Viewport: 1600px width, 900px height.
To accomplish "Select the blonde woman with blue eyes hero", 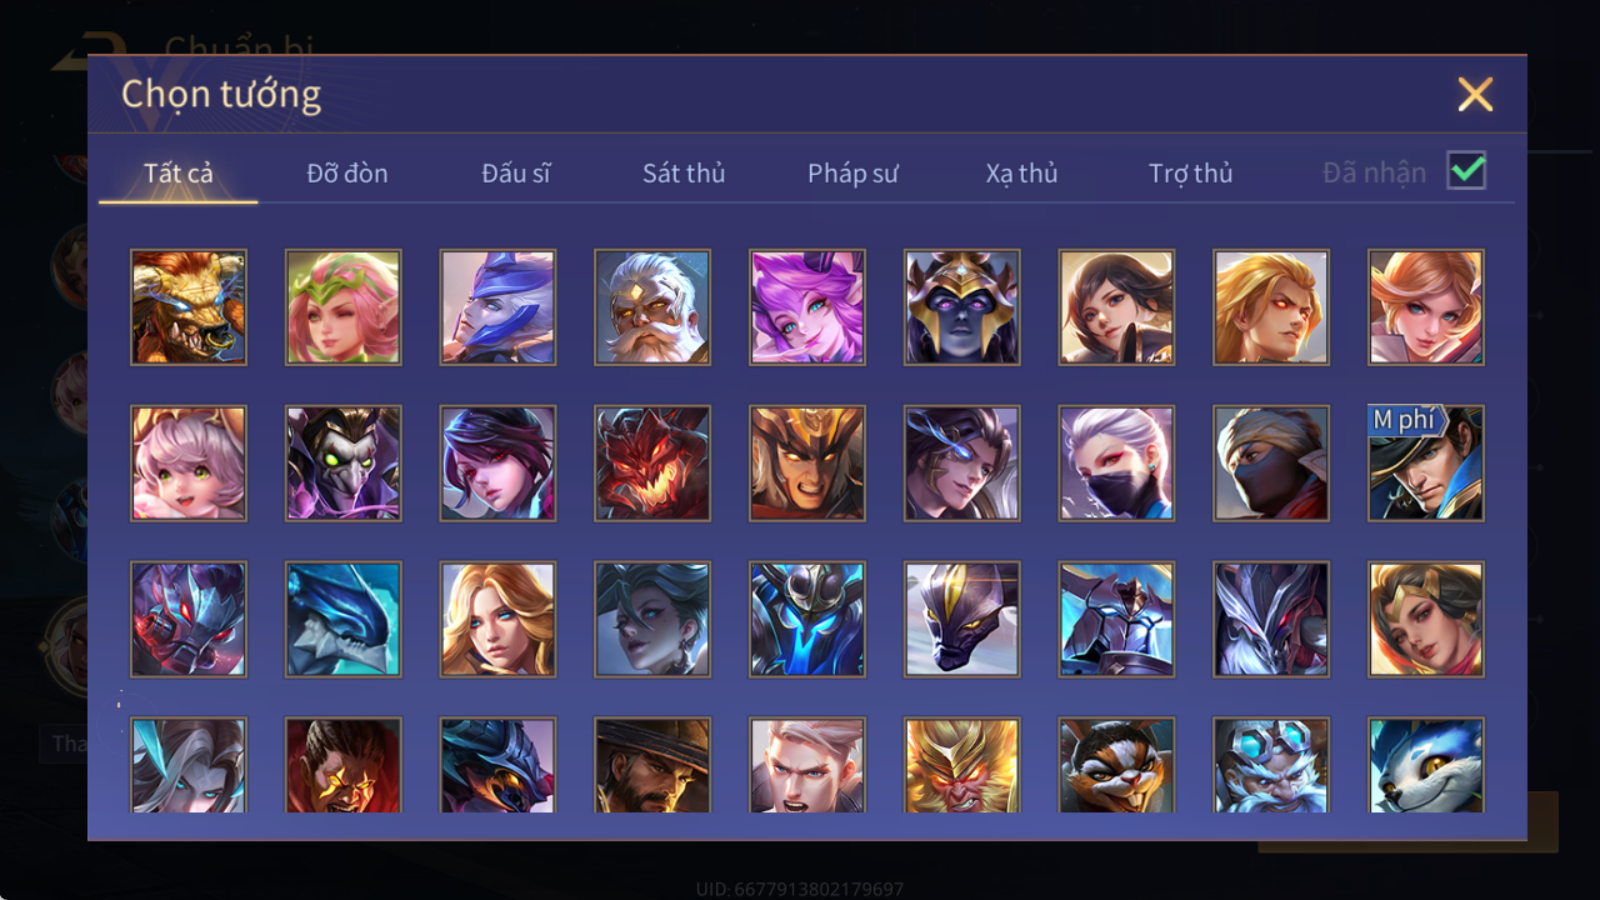I will (x=498, y=619).
